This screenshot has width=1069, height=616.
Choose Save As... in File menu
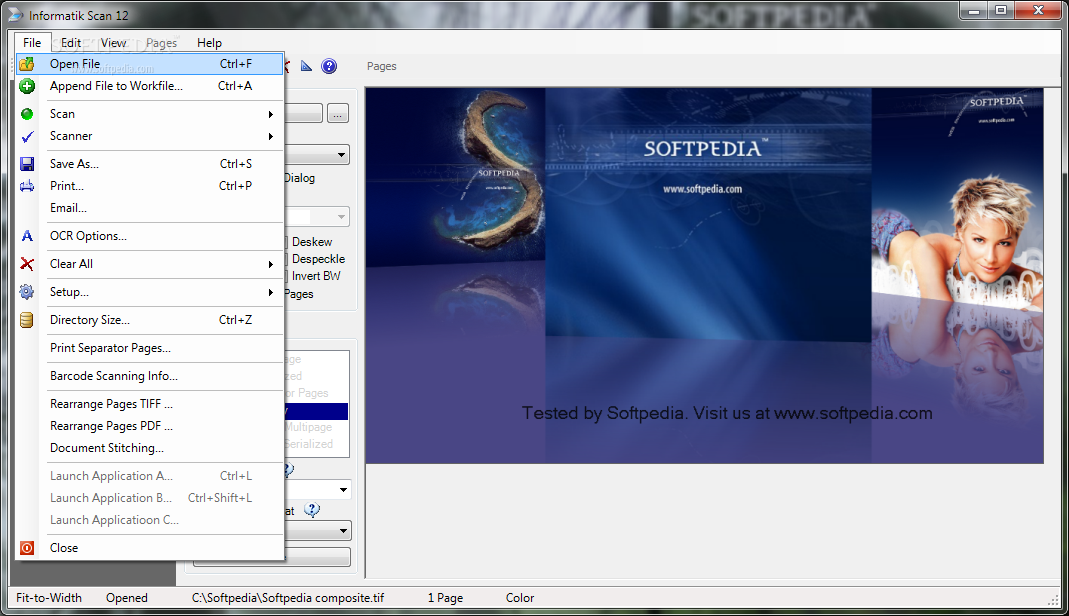click(x=149, y=164)
